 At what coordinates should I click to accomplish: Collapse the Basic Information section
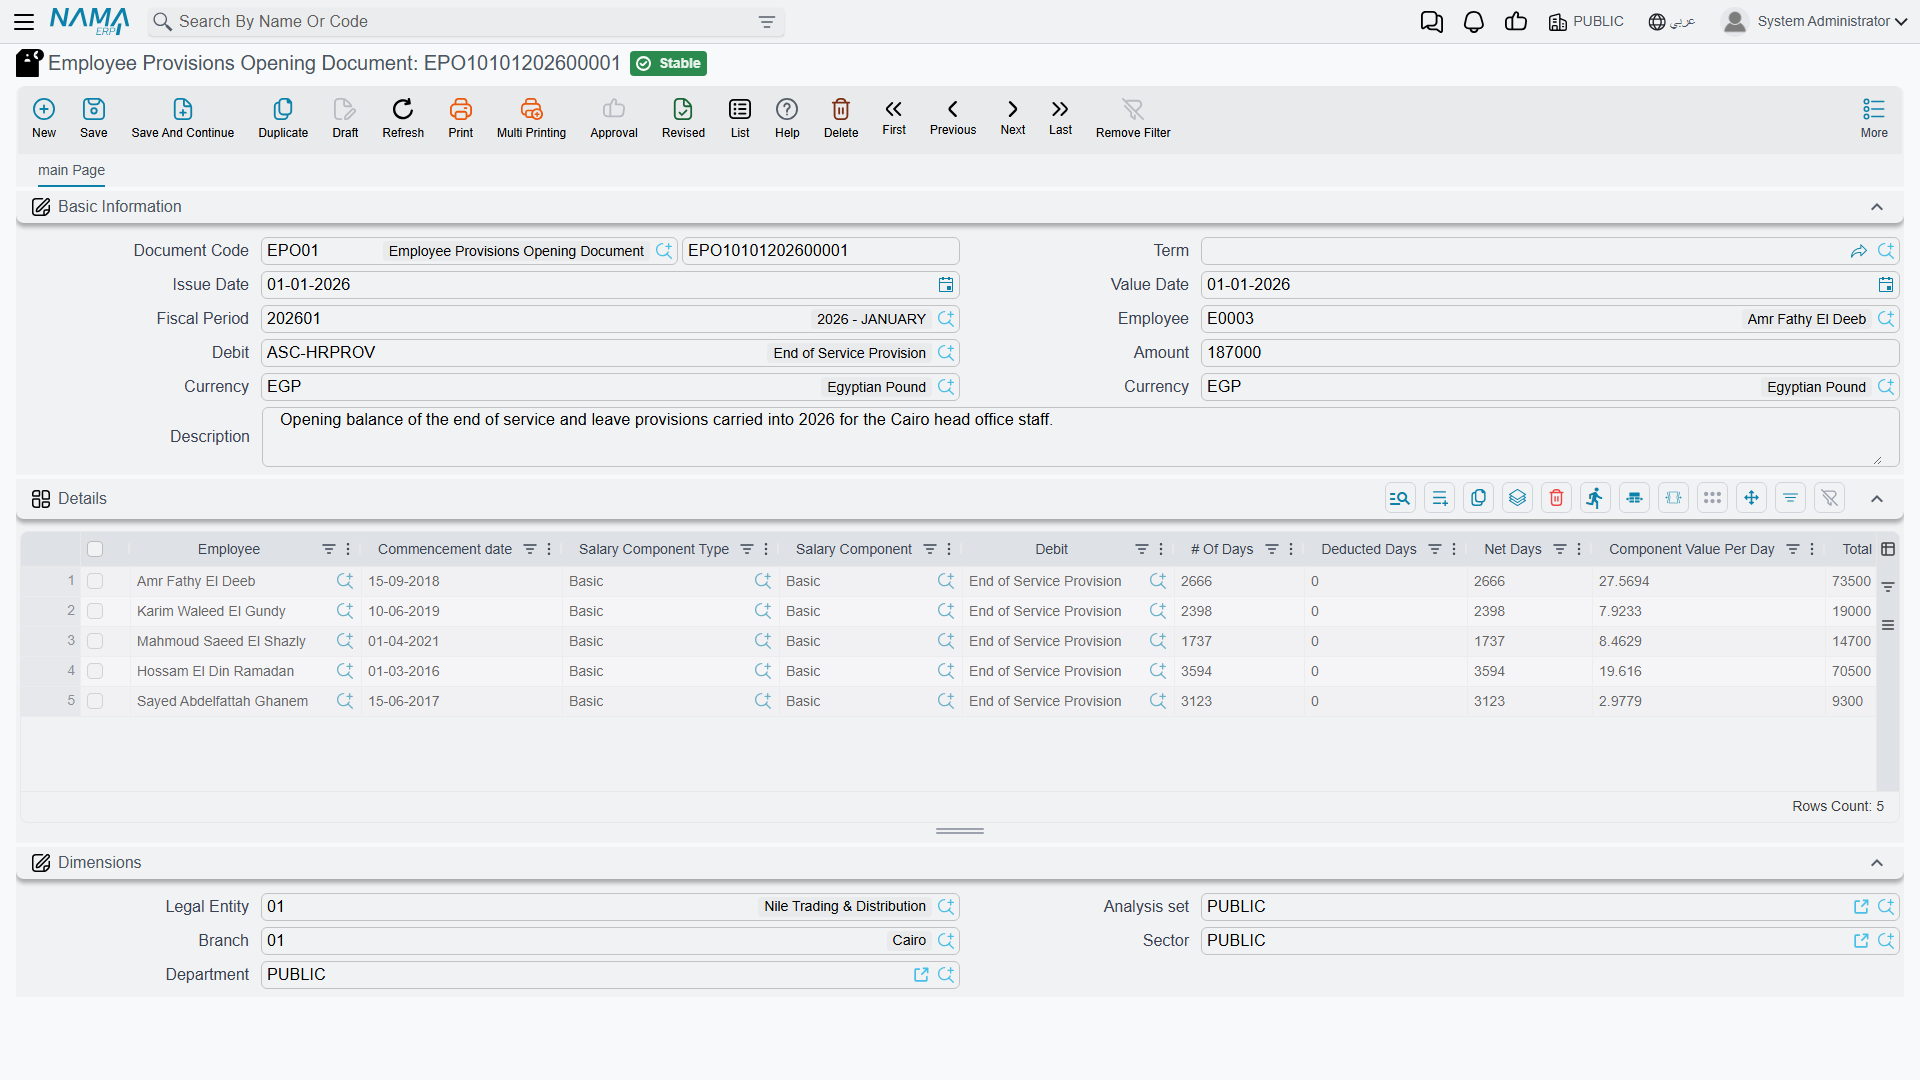1877,207
